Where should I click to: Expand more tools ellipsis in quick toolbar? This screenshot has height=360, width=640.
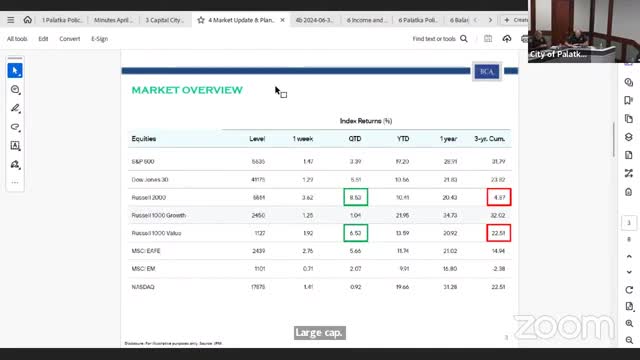[15, 182]
